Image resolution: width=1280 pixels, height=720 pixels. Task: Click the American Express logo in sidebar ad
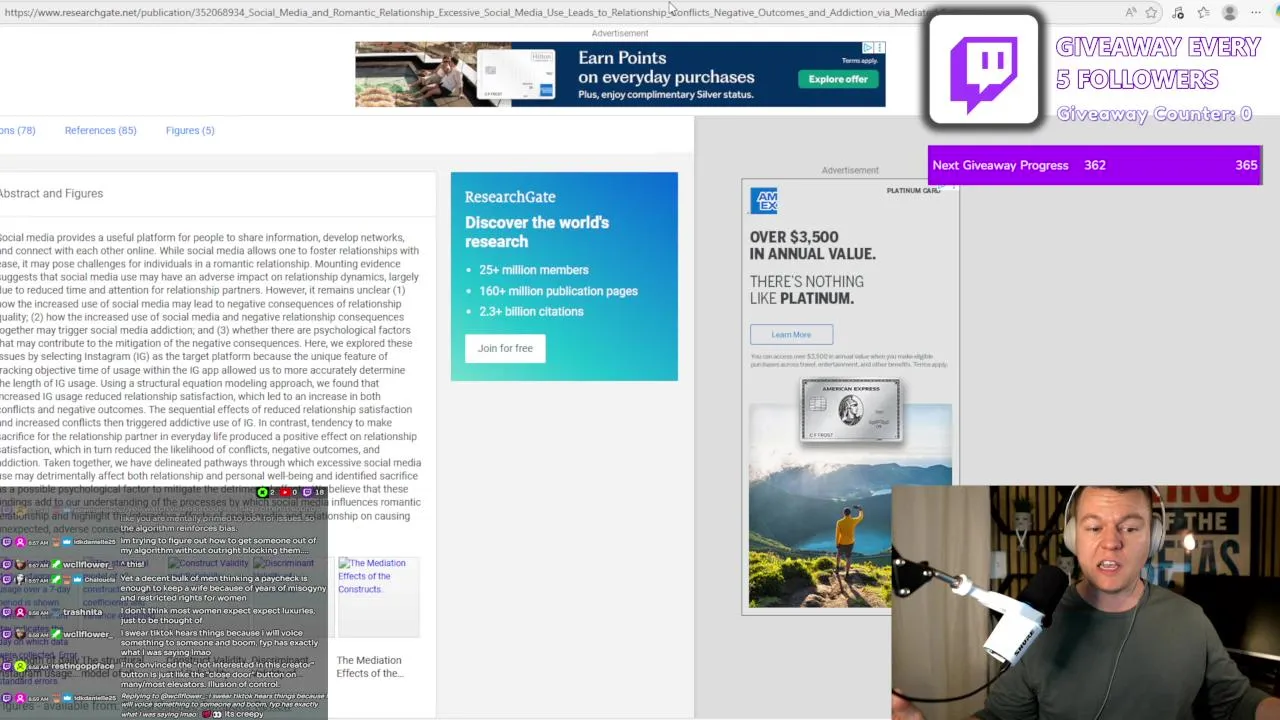(764, 201)
